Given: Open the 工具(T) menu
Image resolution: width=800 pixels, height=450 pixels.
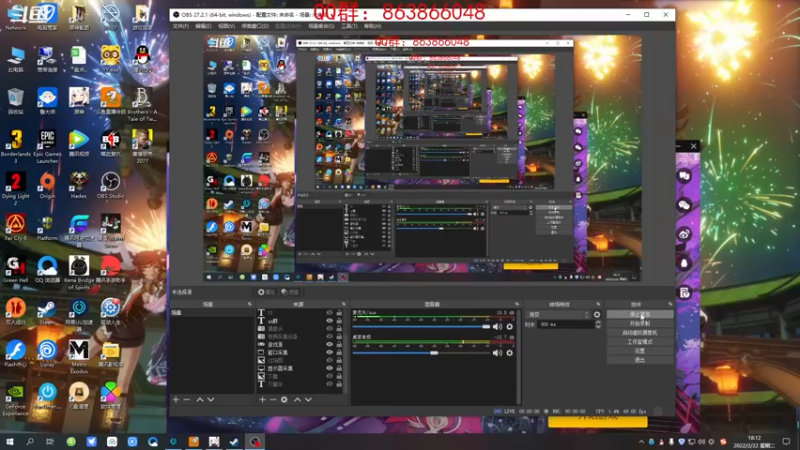Looking at the screenshot, I should pyautogui.click(x=349, y=26).
